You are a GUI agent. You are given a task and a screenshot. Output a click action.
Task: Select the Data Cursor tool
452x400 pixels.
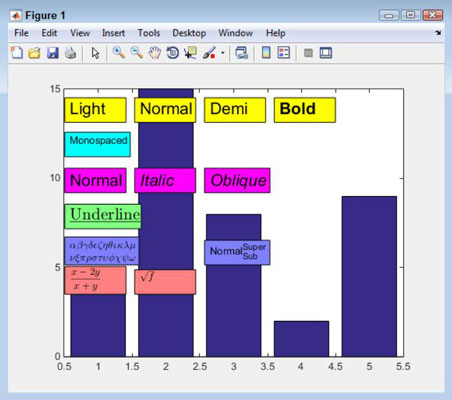tap(190, 53)
